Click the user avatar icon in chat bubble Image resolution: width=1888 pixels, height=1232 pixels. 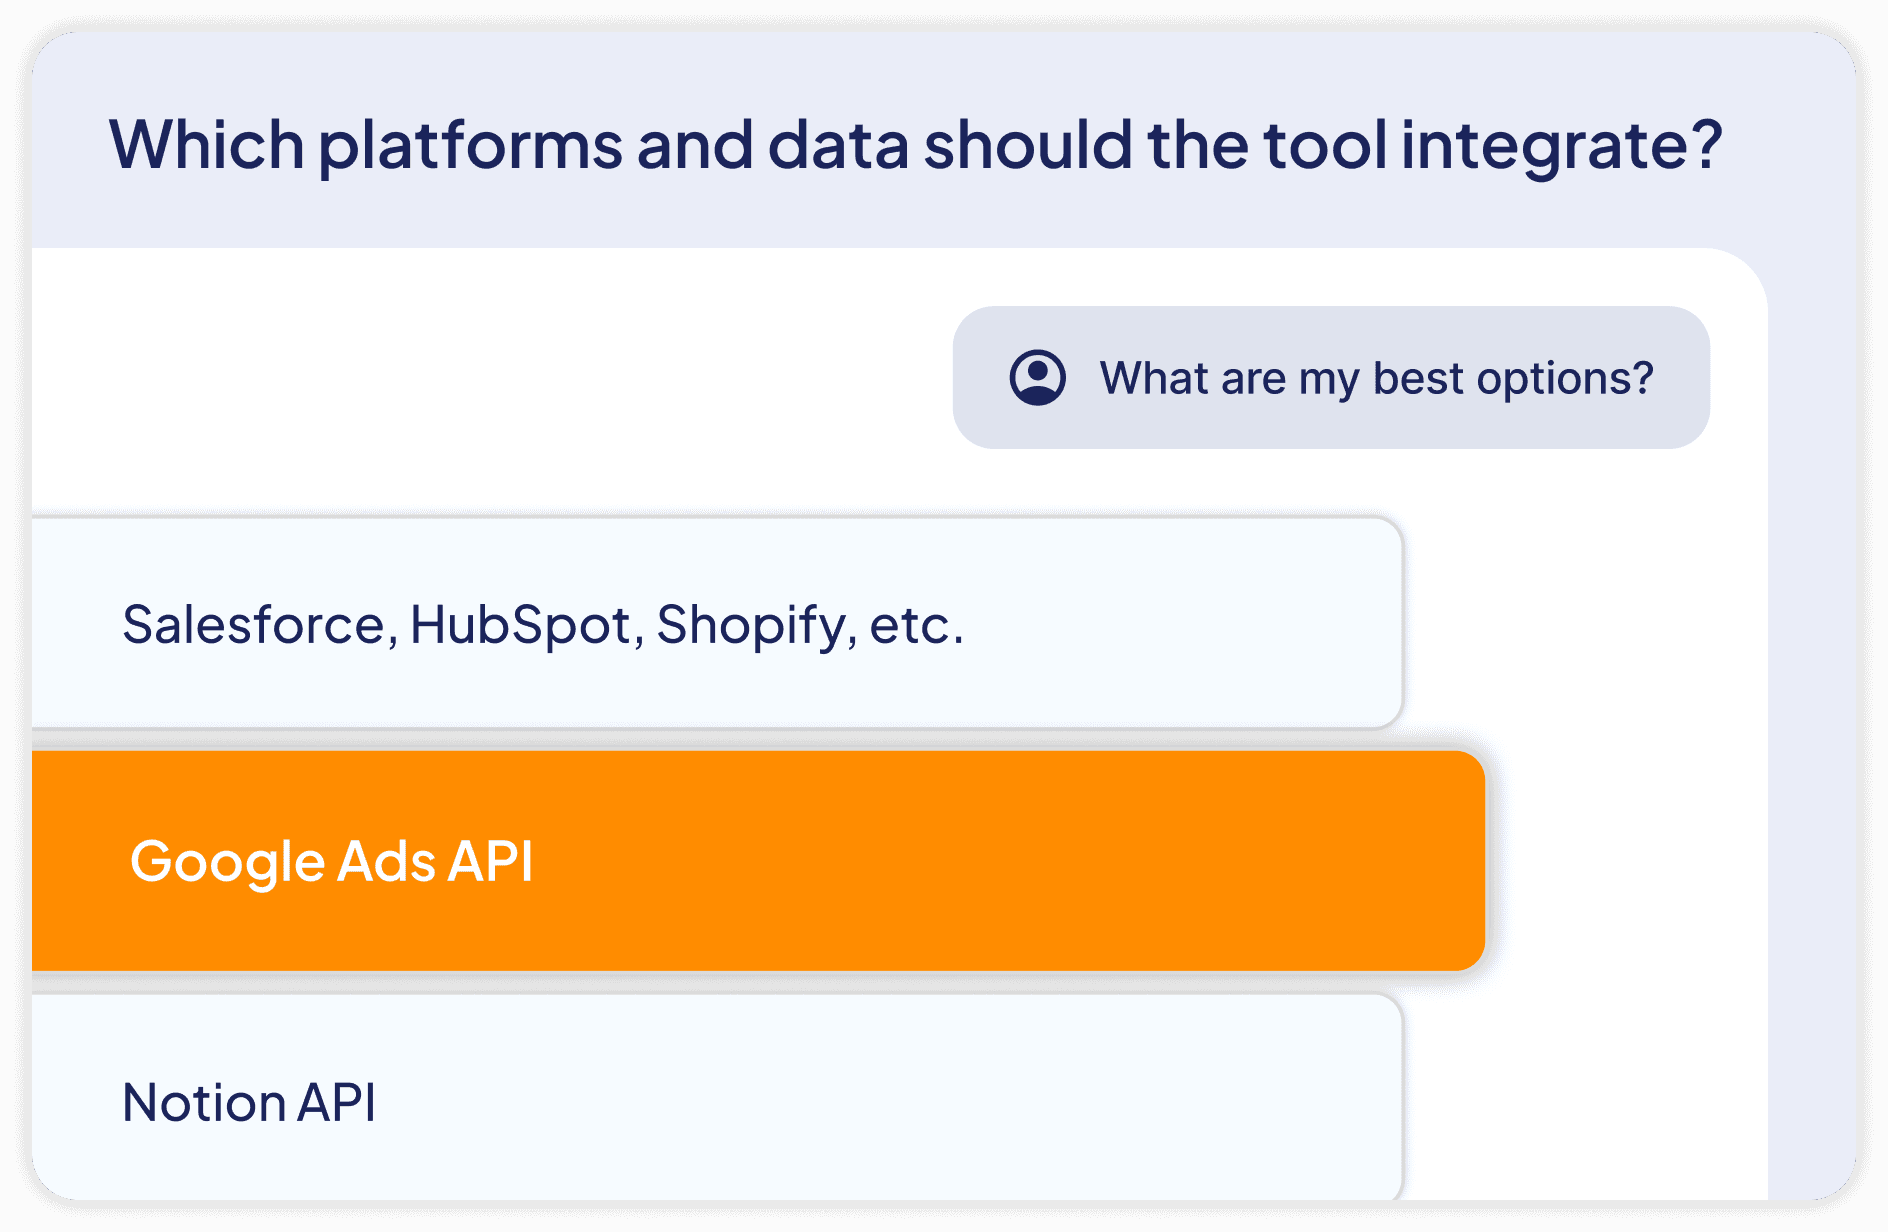coord(1037,378)
